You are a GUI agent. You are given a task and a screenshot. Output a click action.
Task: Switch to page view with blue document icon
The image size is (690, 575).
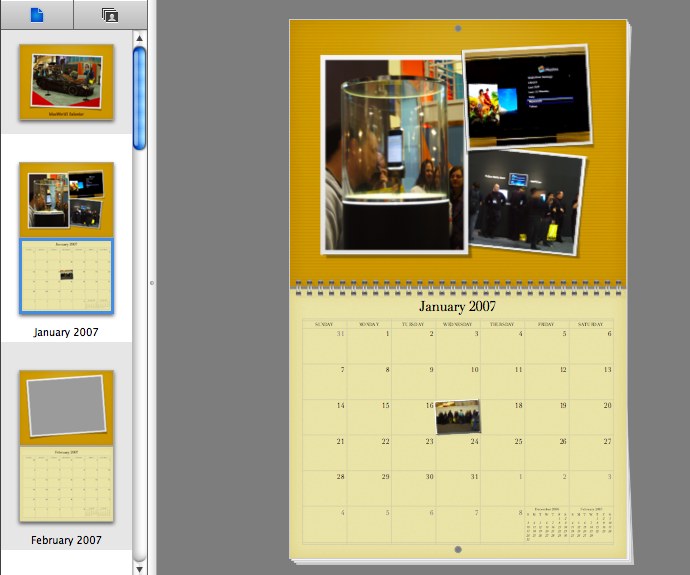pyautogui.click(x=37, y=15)
